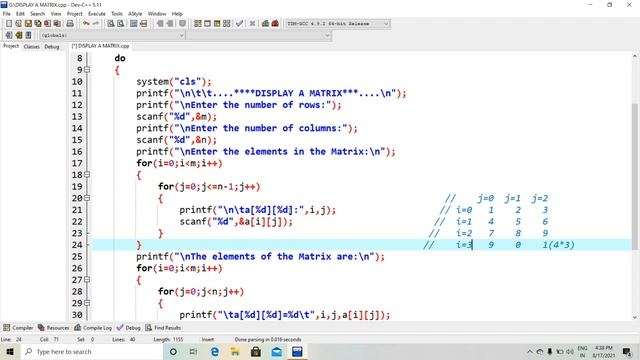Open the Windows Start menu

click(10, 351)
